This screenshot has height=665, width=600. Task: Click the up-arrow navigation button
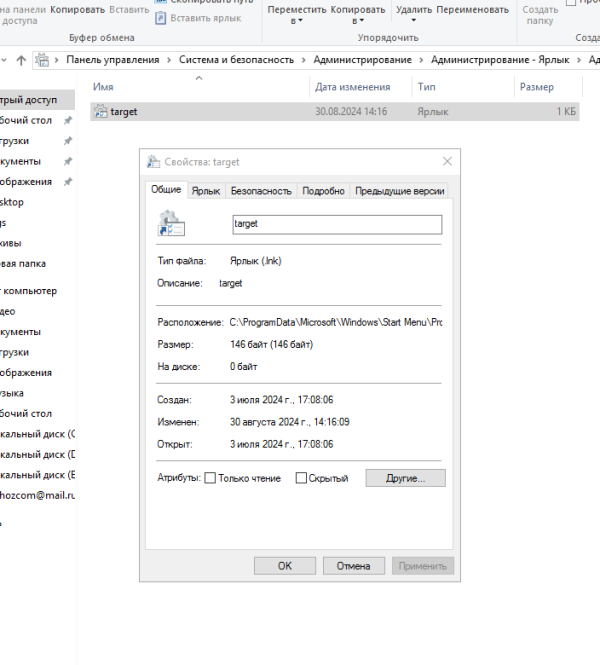21,60
